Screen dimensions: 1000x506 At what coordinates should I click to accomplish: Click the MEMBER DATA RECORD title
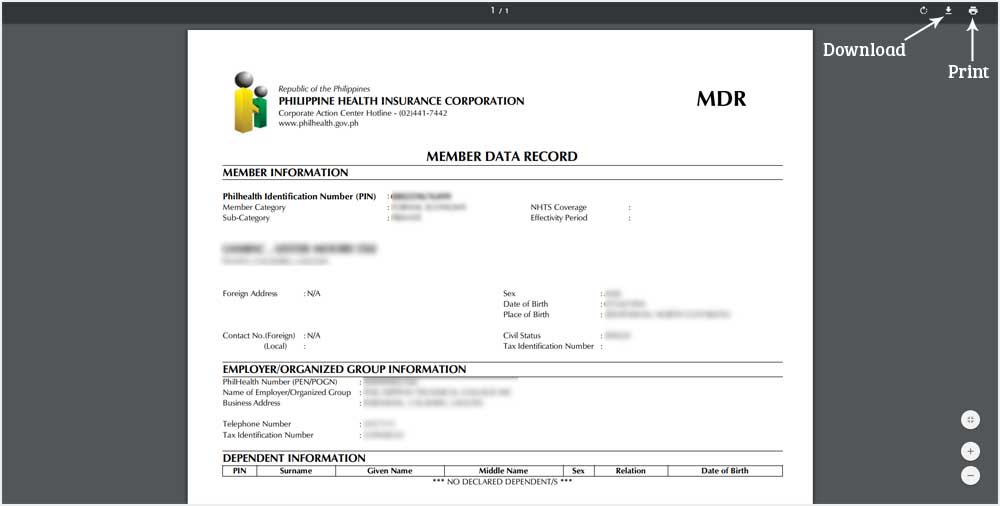coord(501,156)
